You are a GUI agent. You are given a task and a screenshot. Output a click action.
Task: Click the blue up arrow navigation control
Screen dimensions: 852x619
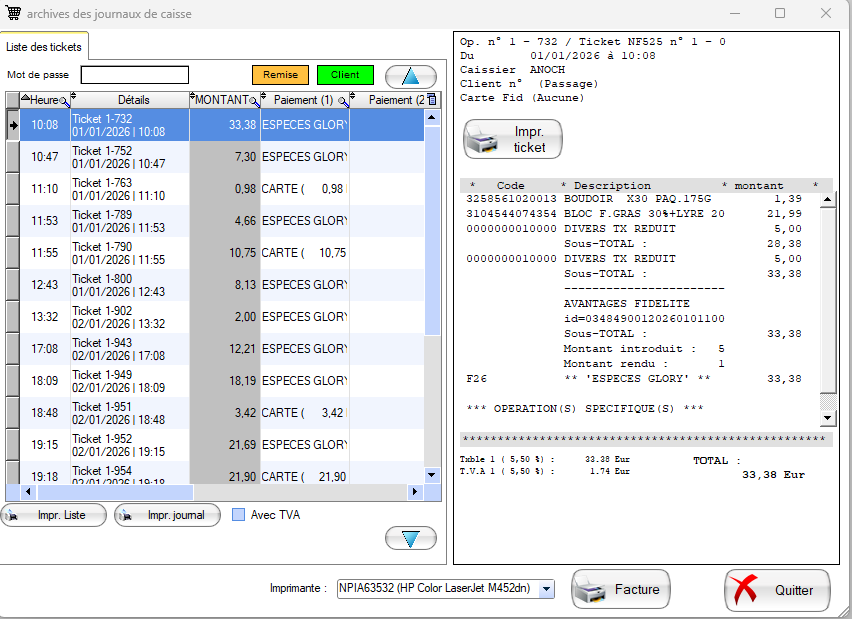click(x=410, y=76)
